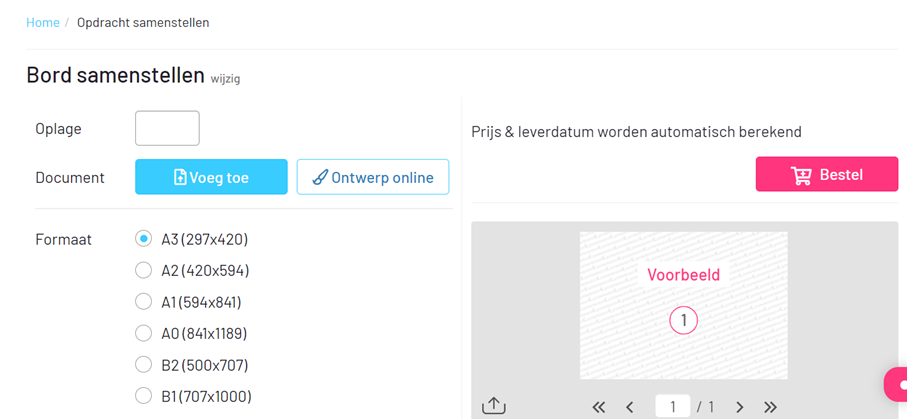Image resolution: width=907 pixels, height=419 pixels.
Task: Choose the A0 (841x1189) format
Action: pos(143,333)
